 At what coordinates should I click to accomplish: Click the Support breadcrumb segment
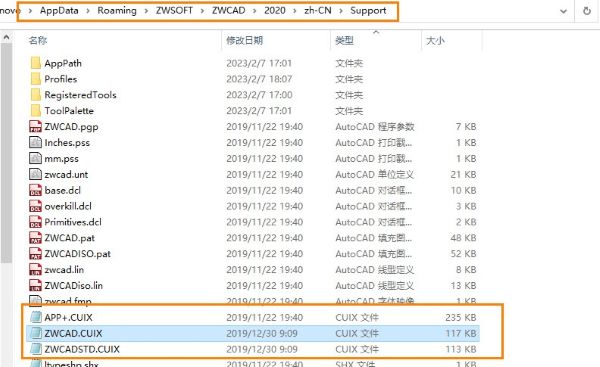pyautogui.click(x=368, y=10)
